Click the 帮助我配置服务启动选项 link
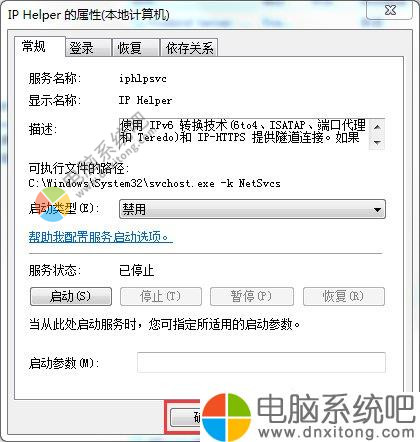Viewport: 420px width, 442px height. (x=101, y=237)
